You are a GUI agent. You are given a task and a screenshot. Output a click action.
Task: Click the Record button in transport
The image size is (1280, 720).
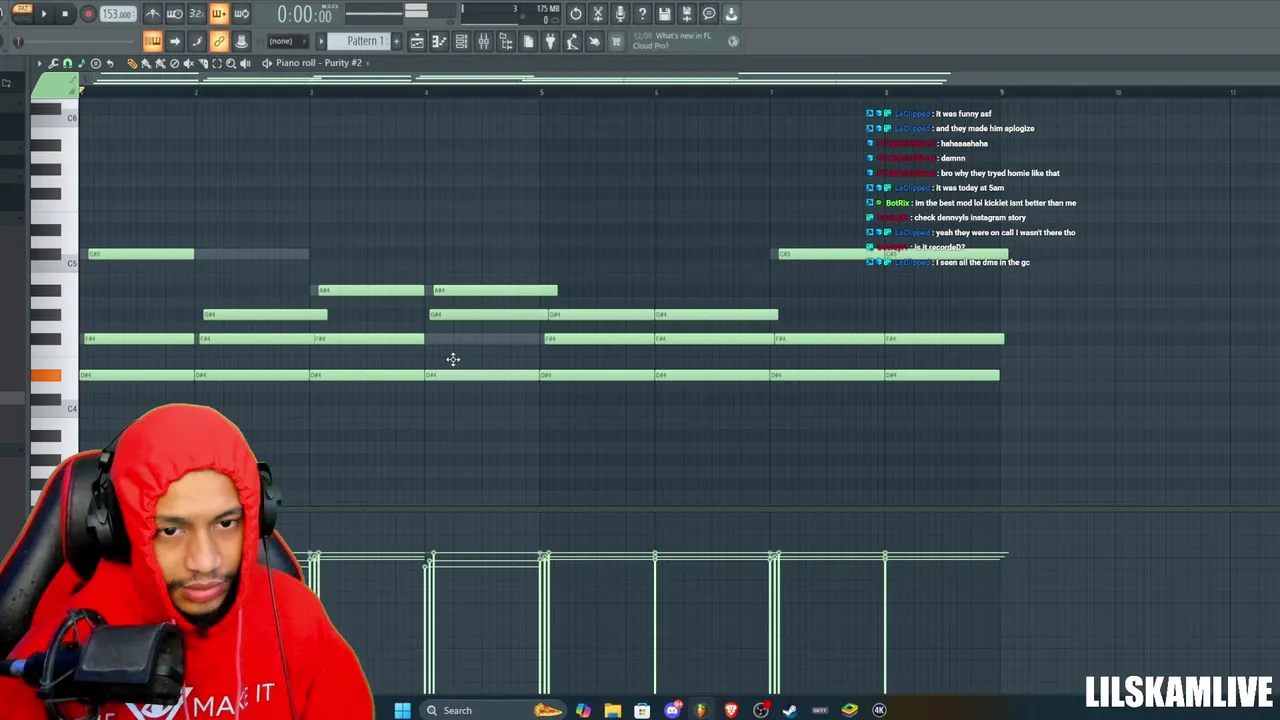click(88, 14)
